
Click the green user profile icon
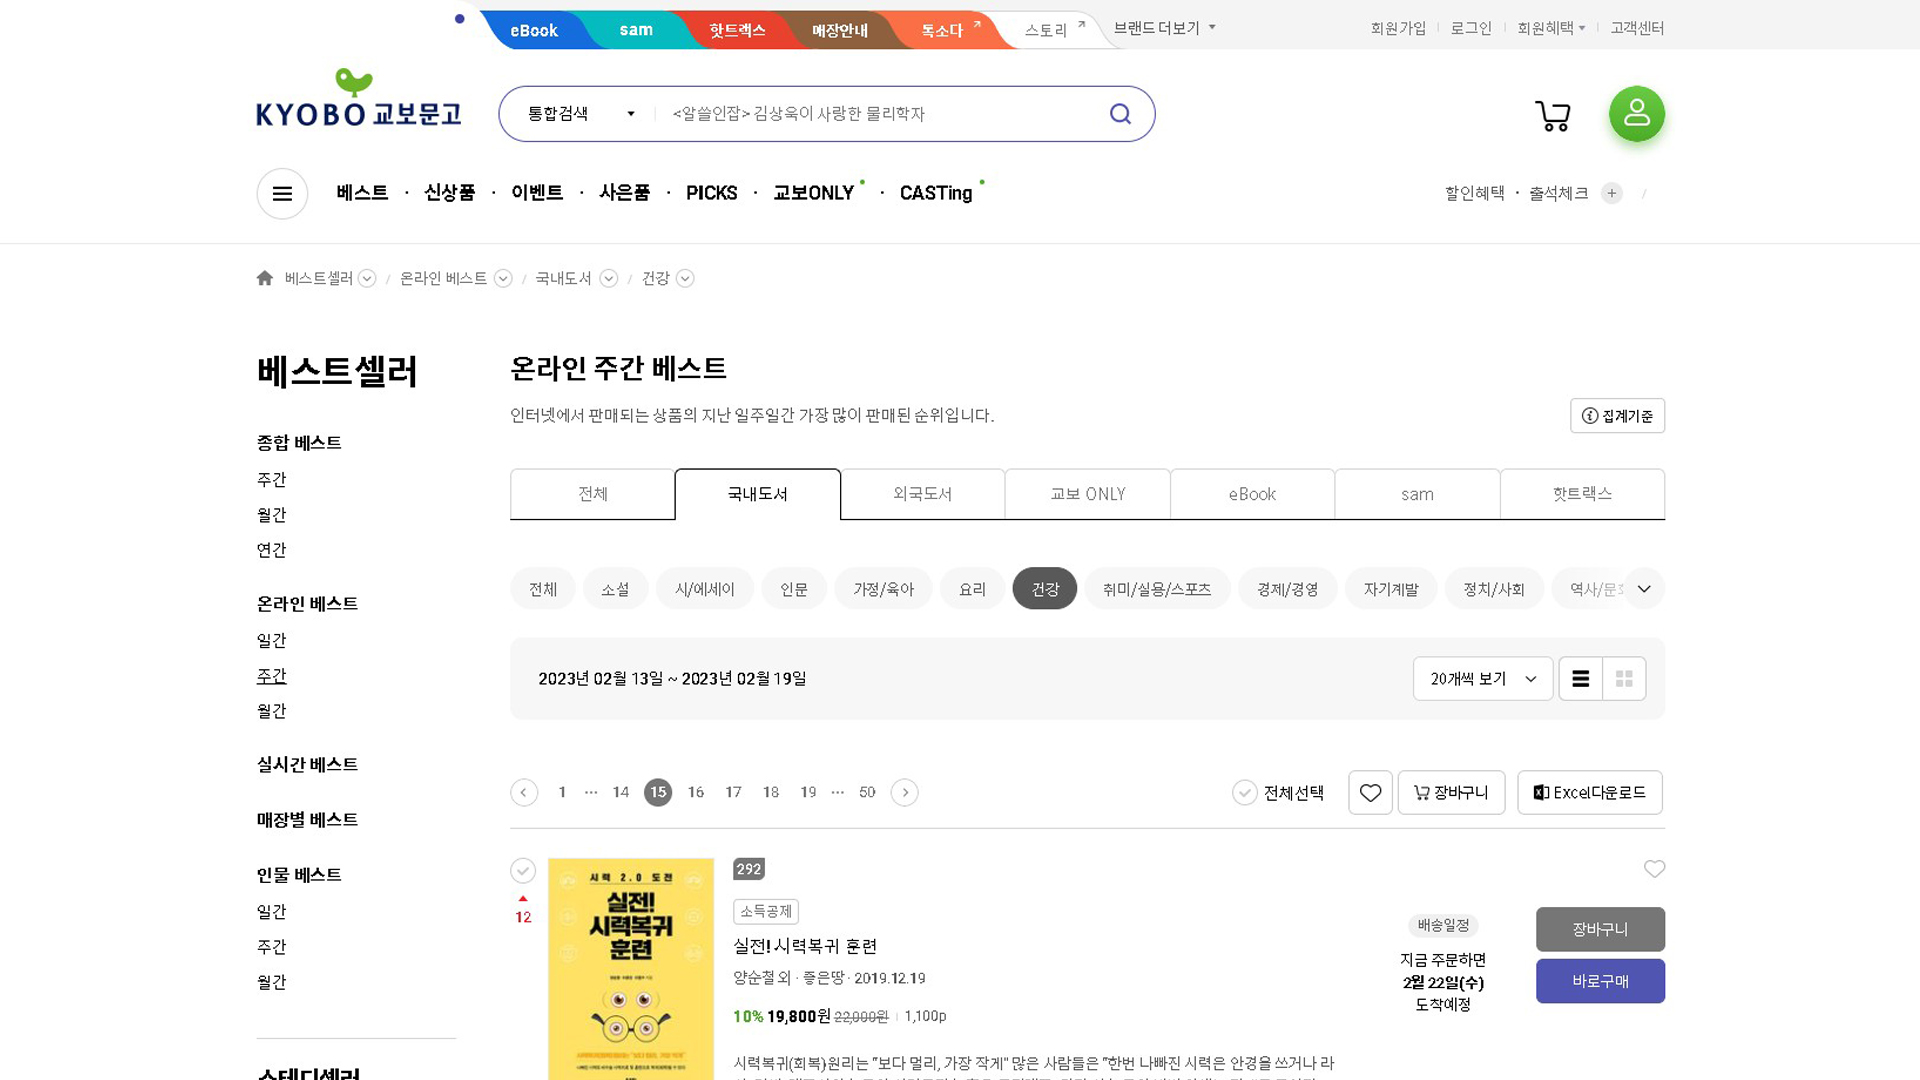[1636, 114]
